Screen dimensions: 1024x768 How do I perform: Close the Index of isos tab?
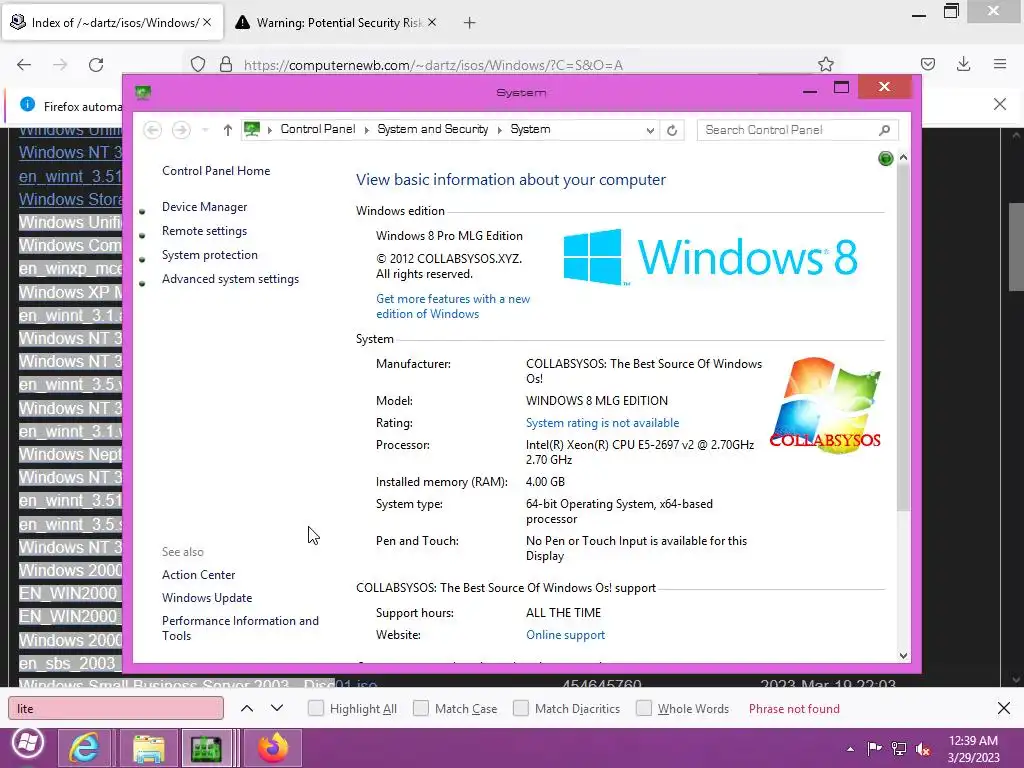coord(207,22)
